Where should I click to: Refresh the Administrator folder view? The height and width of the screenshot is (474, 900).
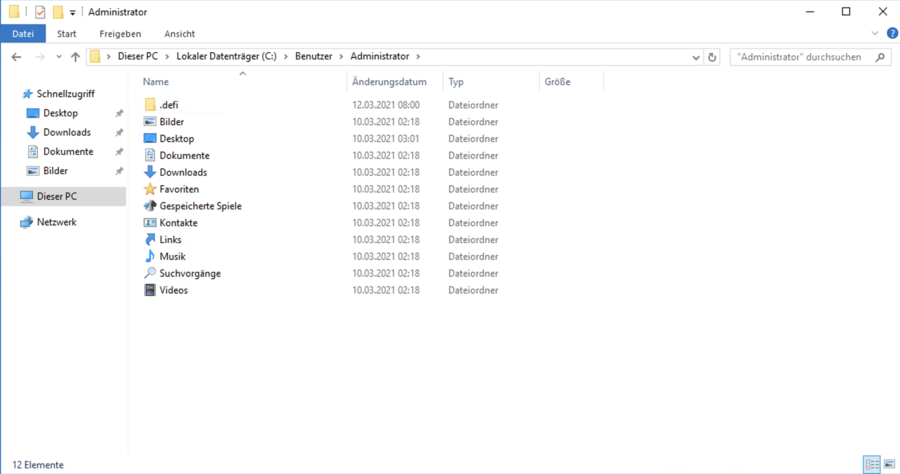[x=712, y=57]
